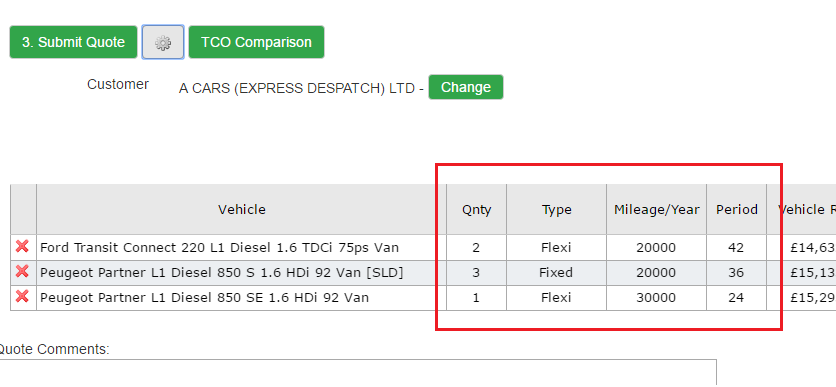
Task: Delete the Ford Transit Connect row
Action: click(22, 246)
